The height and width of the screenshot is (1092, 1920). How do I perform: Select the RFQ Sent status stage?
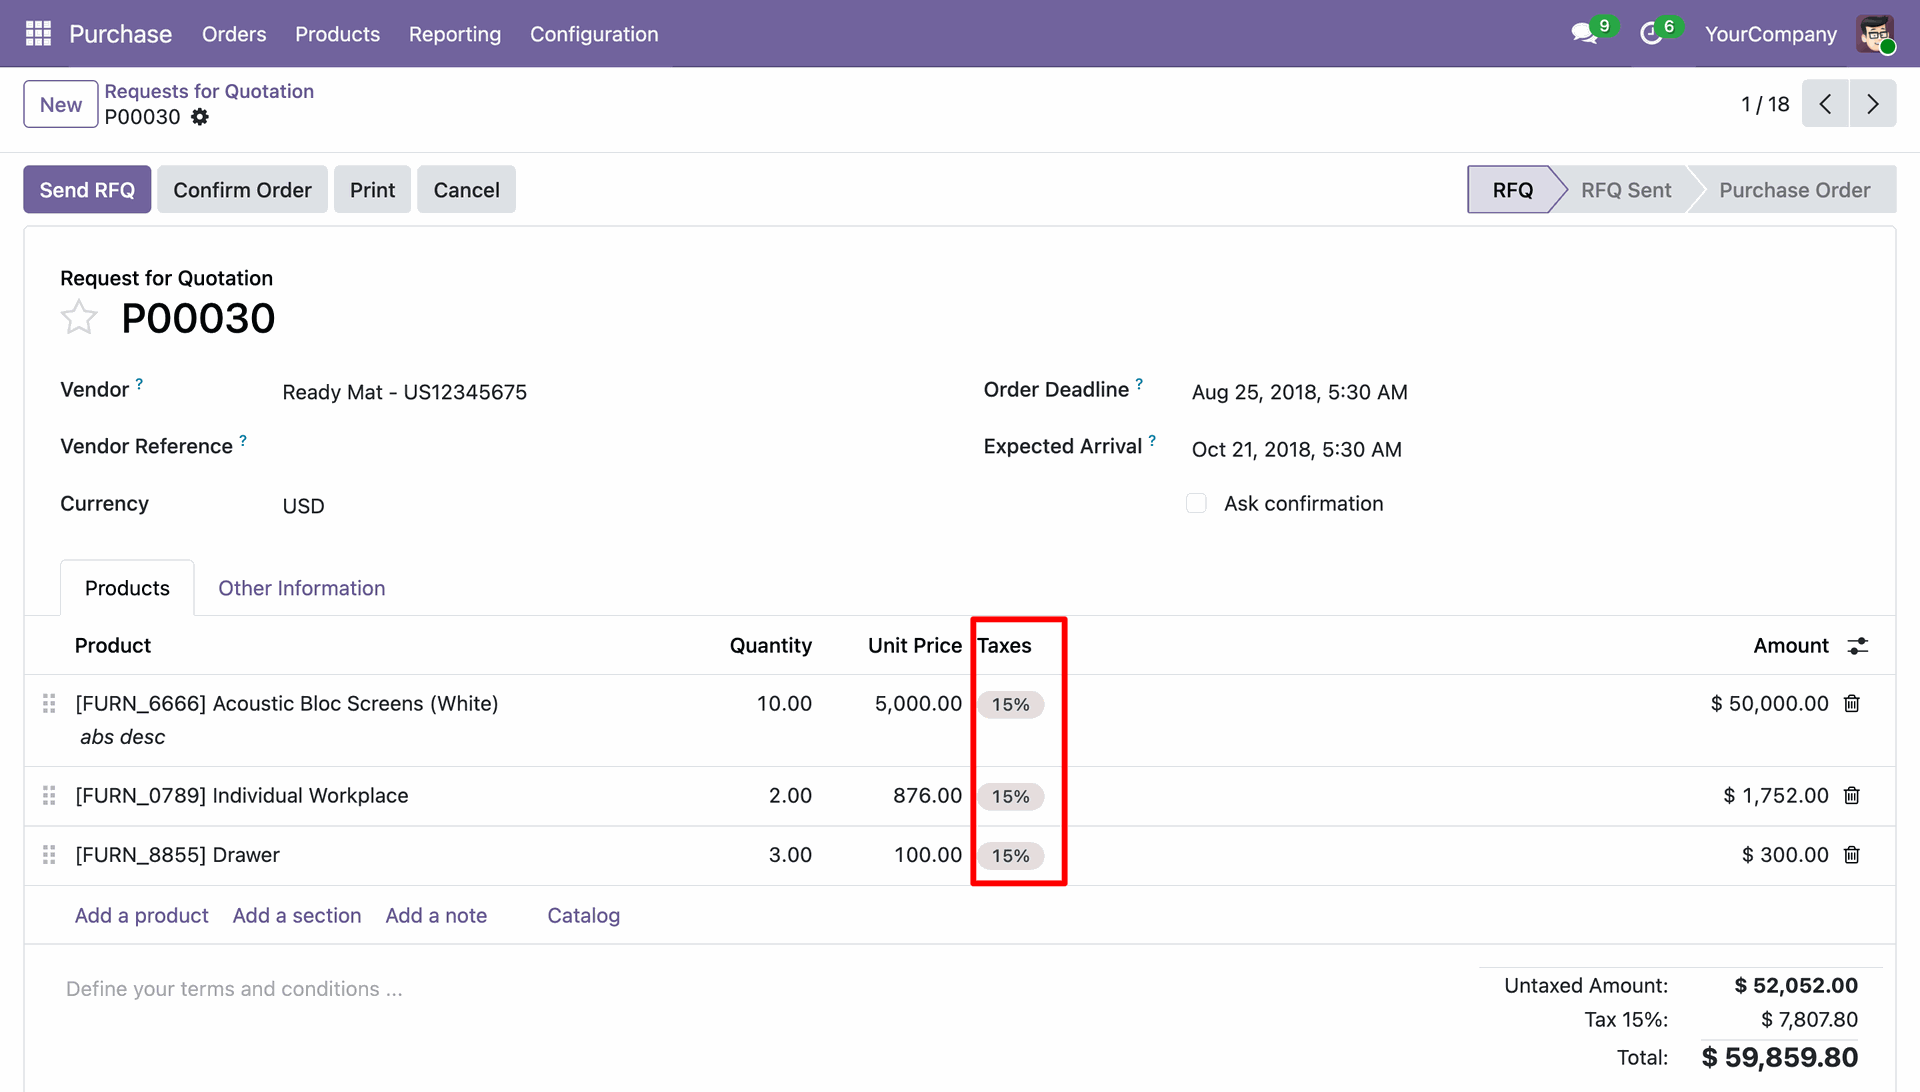(1626, 190)
